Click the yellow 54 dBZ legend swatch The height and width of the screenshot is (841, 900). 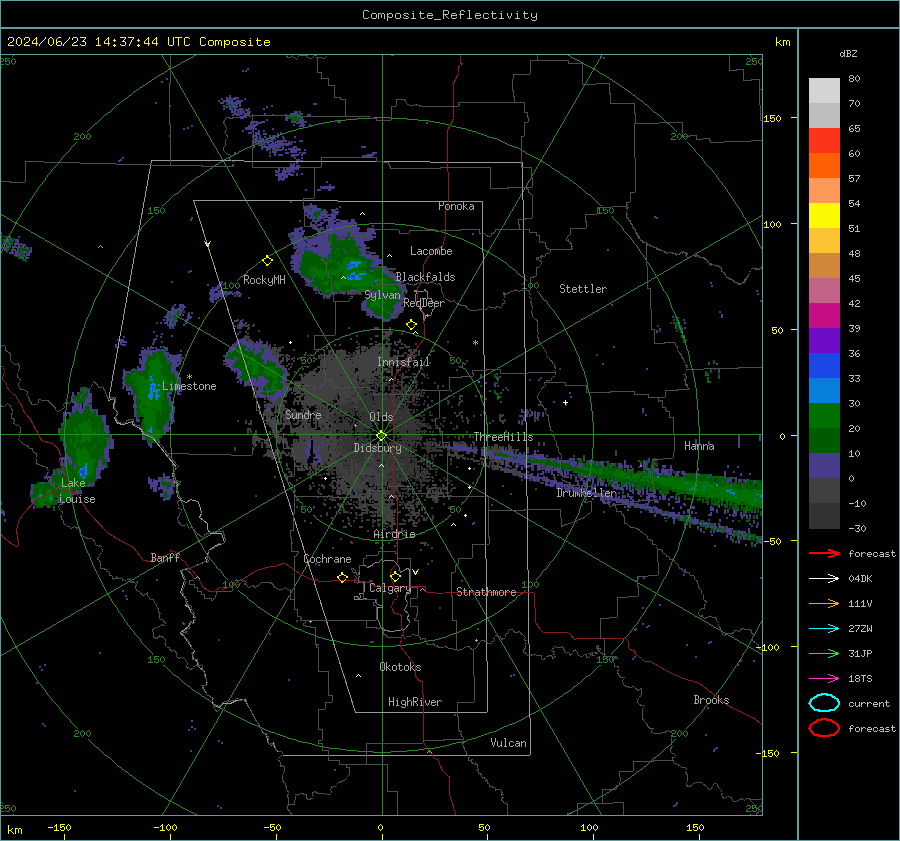tap(824, 216)
